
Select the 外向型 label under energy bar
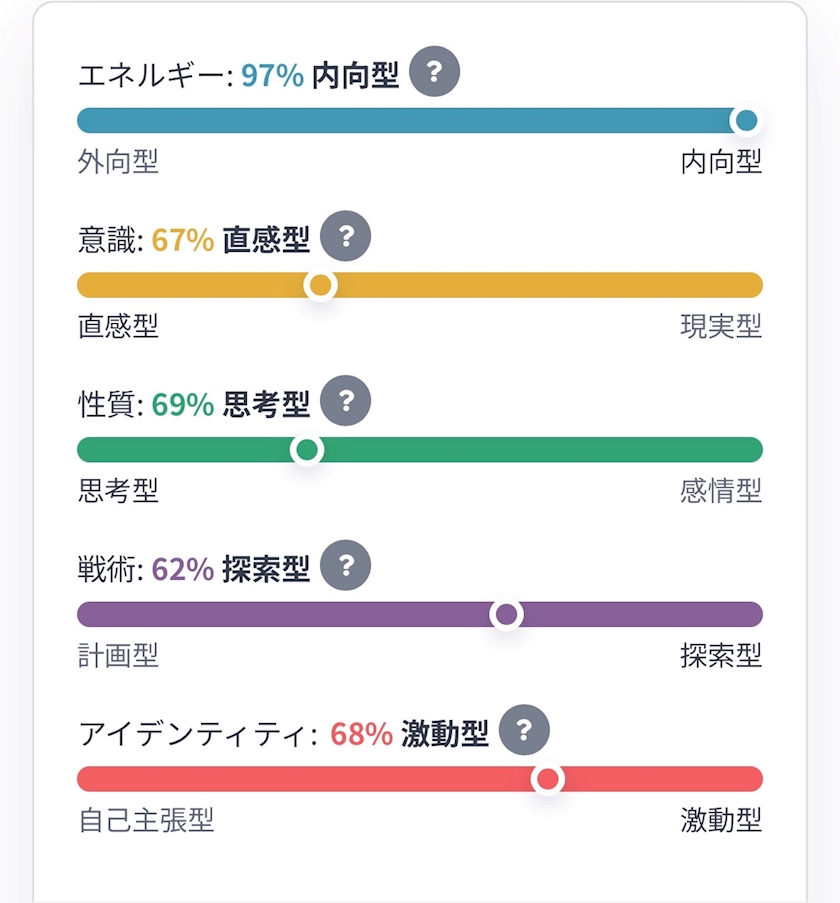(118, 161)
